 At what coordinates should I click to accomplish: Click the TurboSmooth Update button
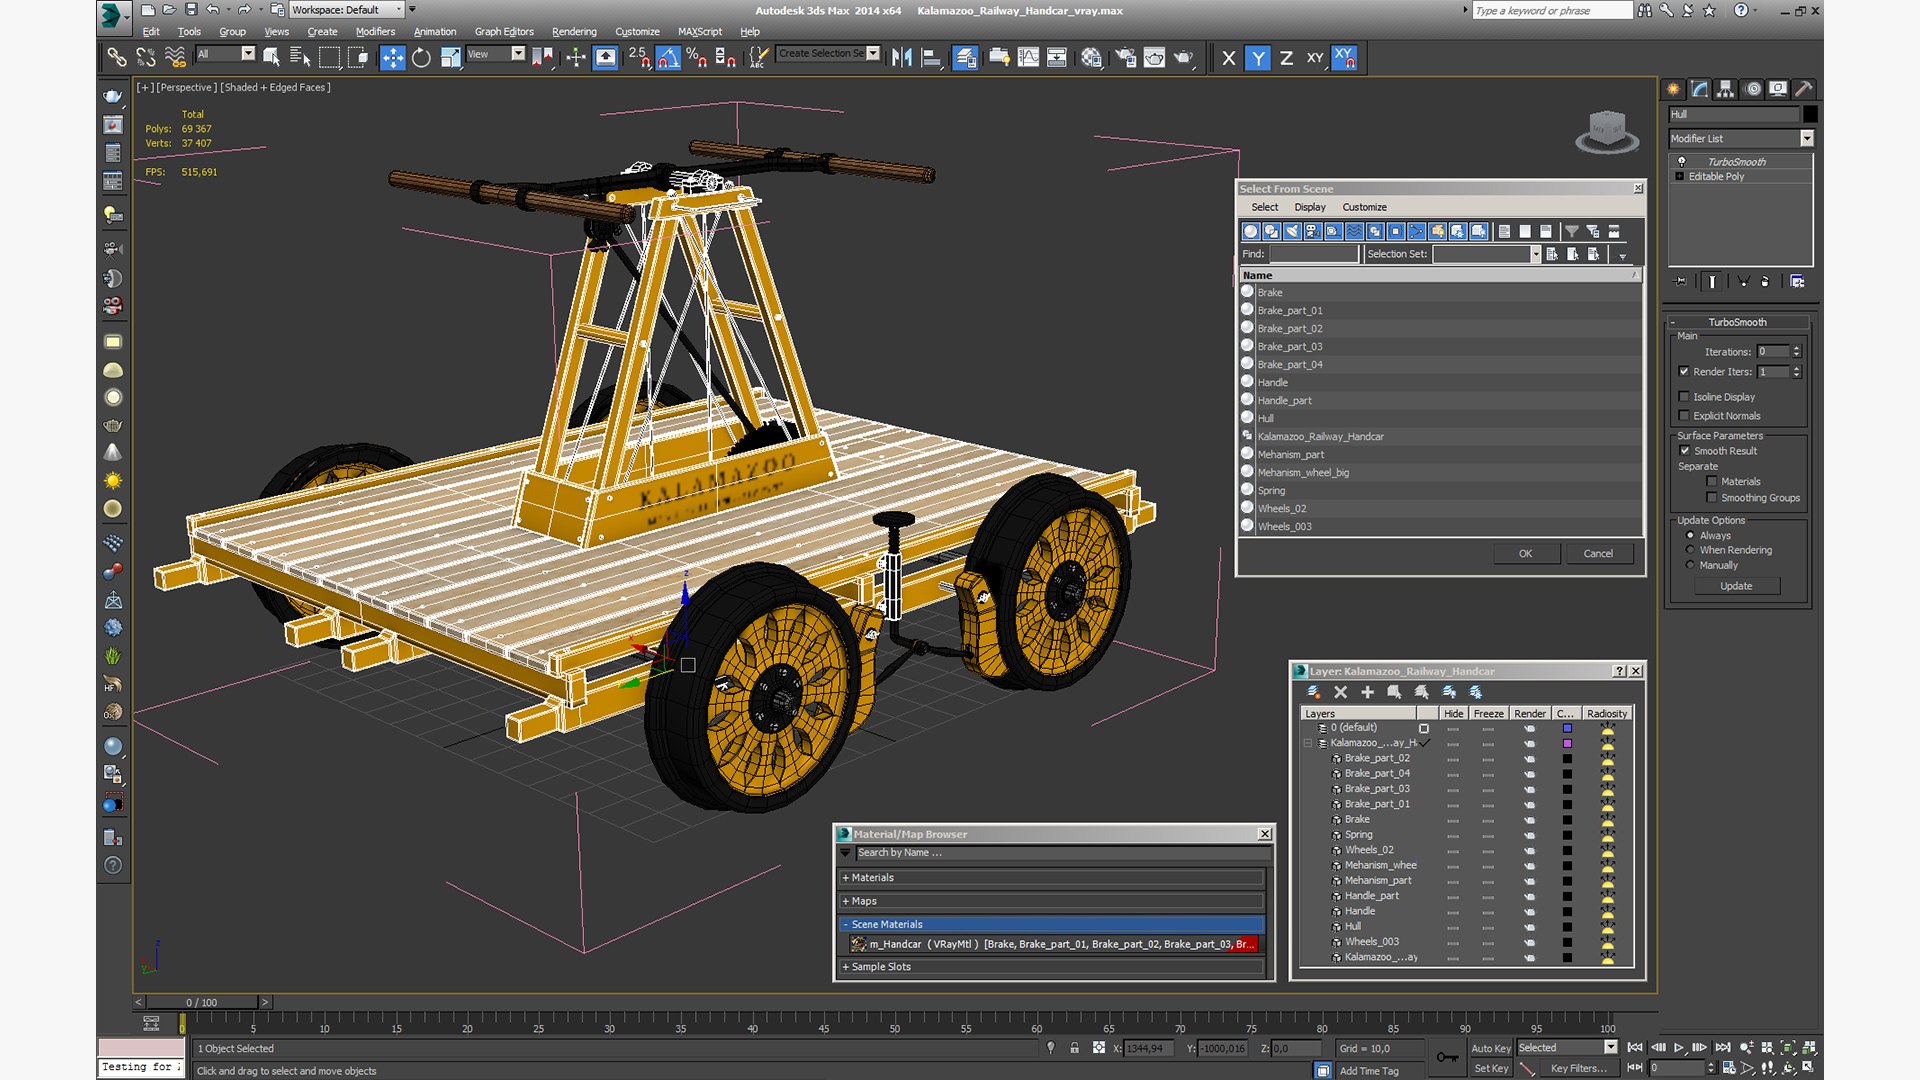pyautogui.click(x=1736, y=586)
